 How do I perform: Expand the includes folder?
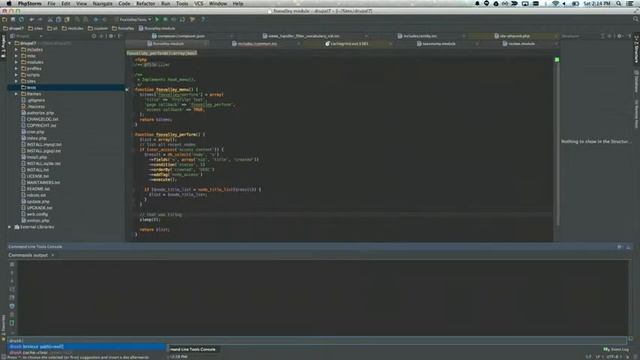pyautogui.click(x=16, y=49)
